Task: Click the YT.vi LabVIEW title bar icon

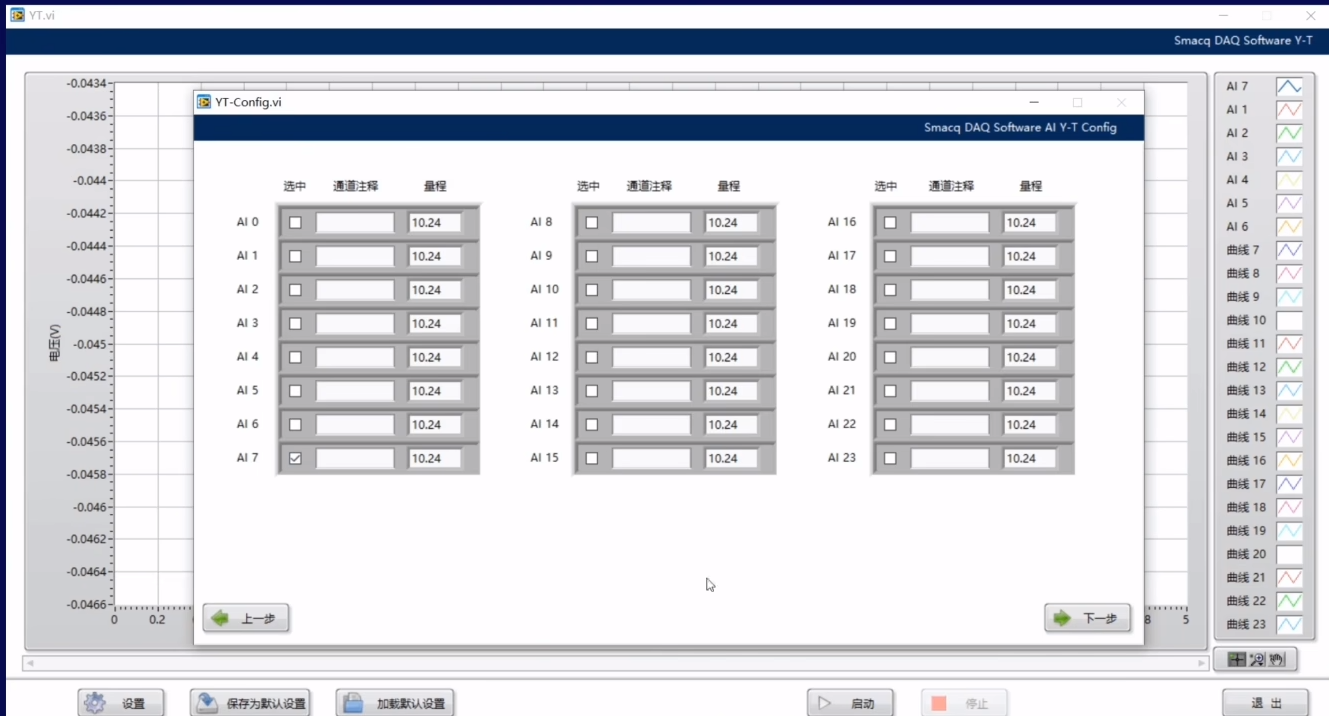Action: [17, 15]
